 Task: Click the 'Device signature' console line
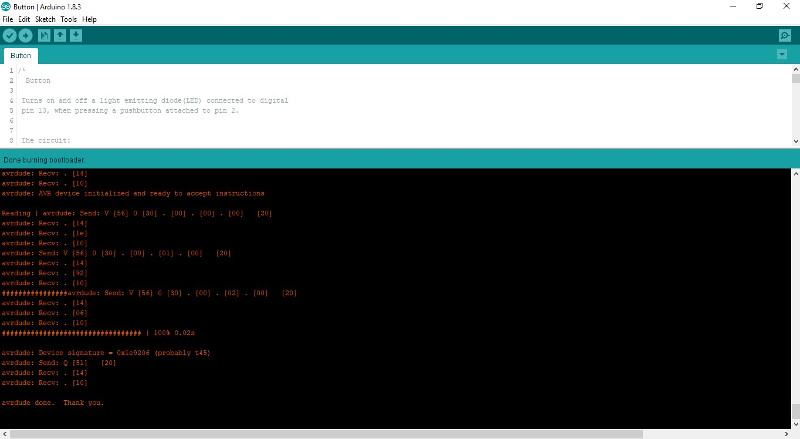(x=106, y=353)
